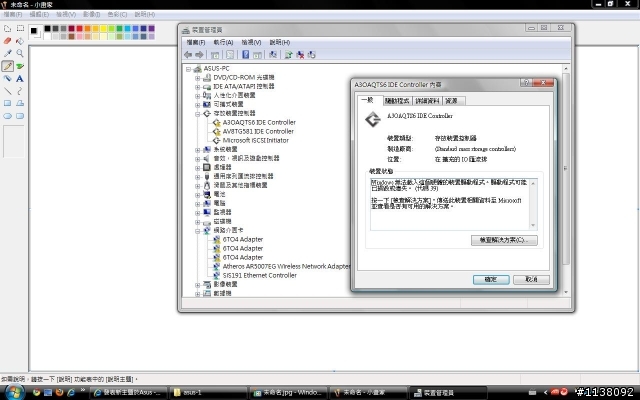
Task: Select the Rectangle shape tool
Action: [x=7, y=103]
